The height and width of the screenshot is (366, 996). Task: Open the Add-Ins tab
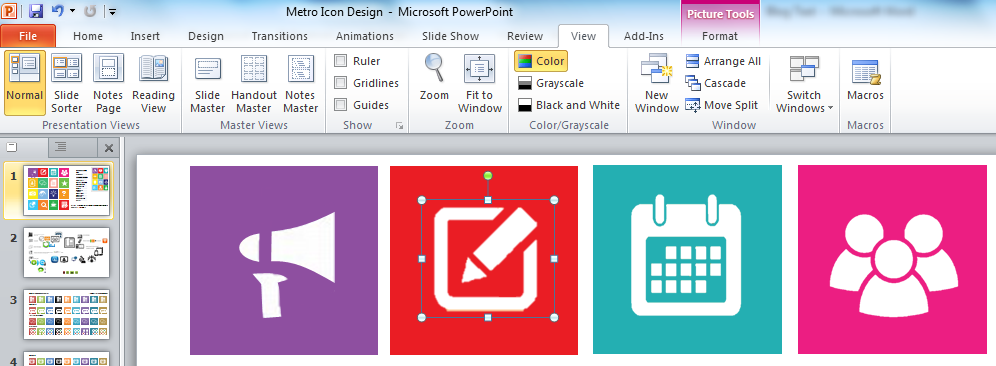click(643, 36)
